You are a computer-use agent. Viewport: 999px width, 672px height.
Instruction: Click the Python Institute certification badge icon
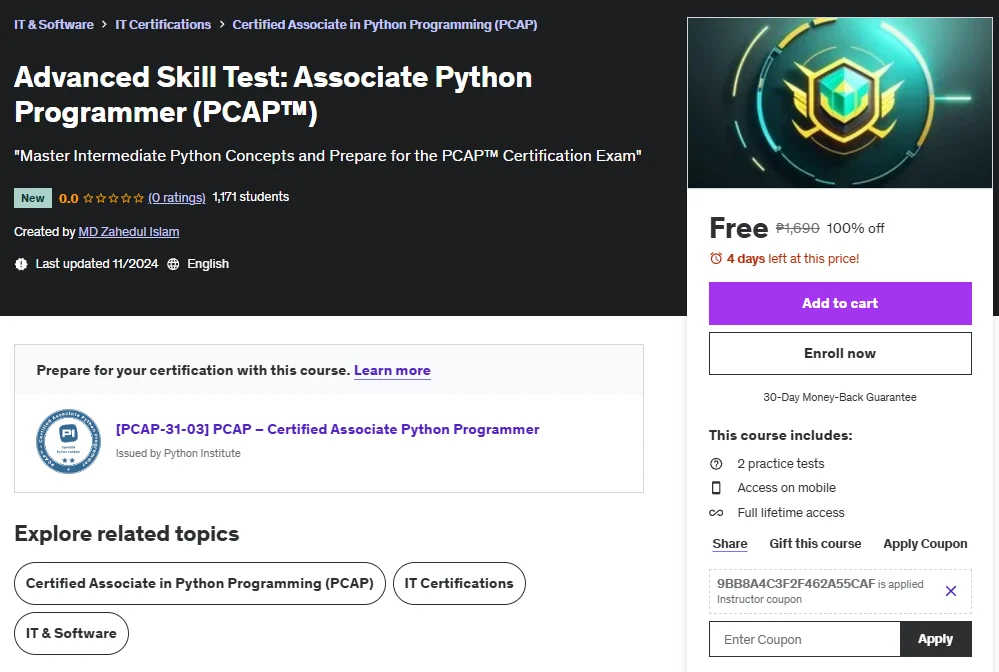(x=68, y=441)
